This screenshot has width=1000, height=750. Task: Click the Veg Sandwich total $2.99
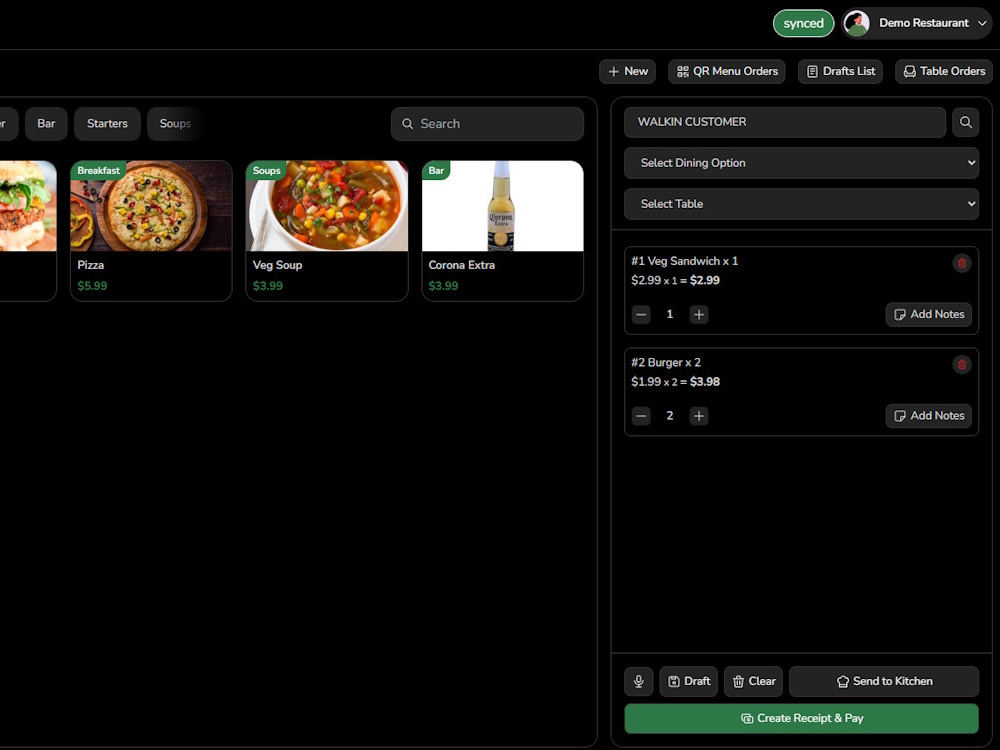coord(705,280)
